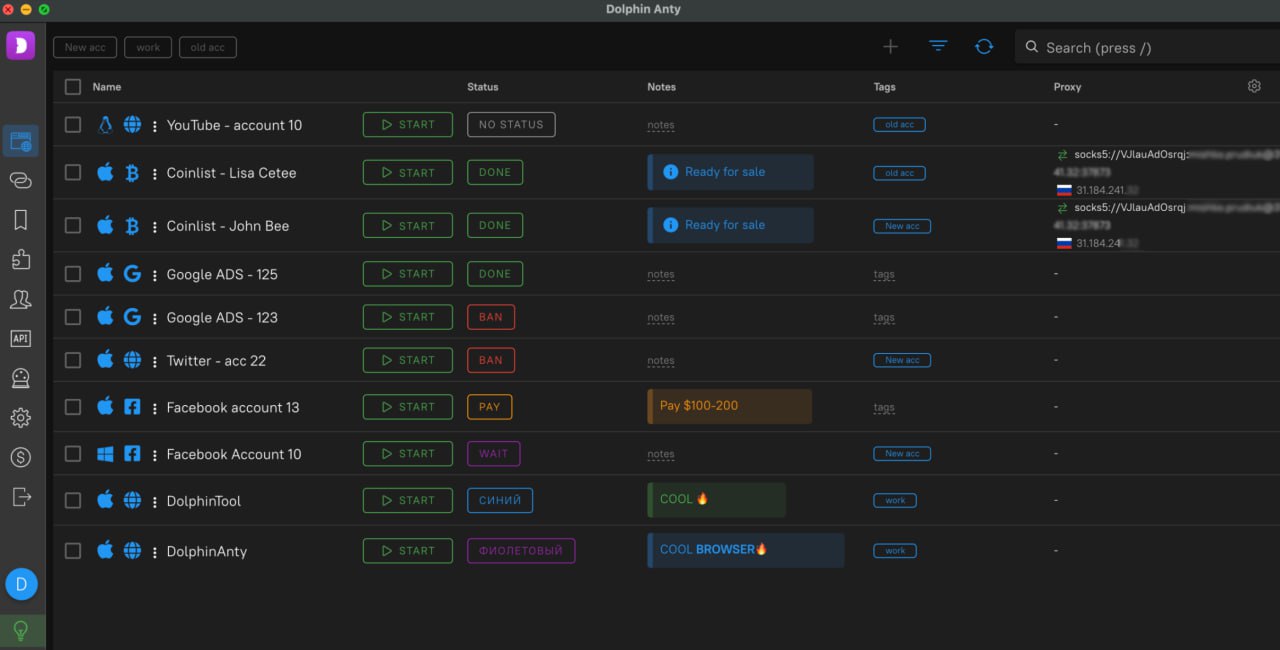Open the API section in sidebar
The width and height of the screenshot is (1280, 650).
[x=20, y=339]
